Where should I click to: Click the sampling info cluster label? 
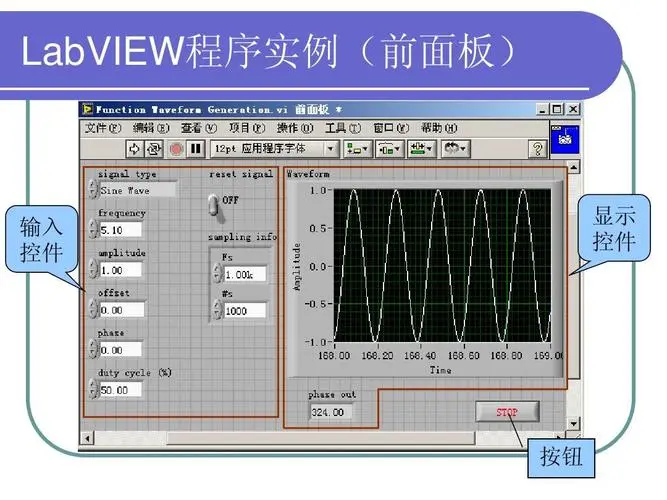point(242,237)
